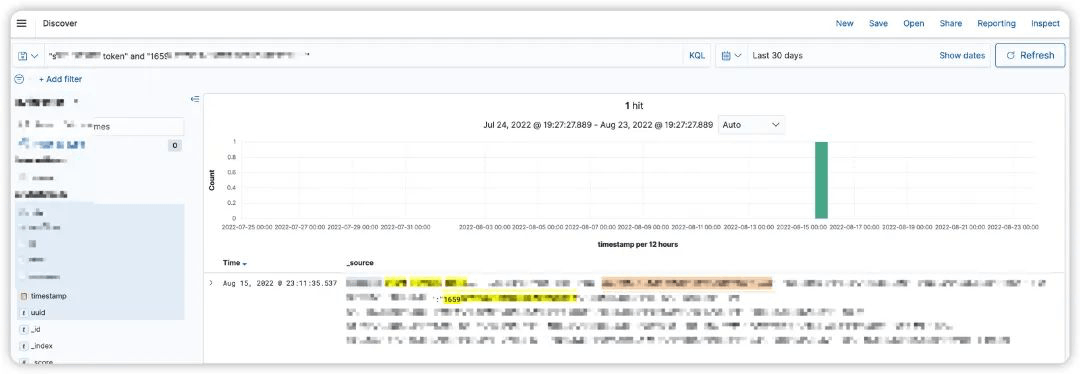1080x374 pixels.
Task: Sort by the Time column header
Action: coord(235,263)
